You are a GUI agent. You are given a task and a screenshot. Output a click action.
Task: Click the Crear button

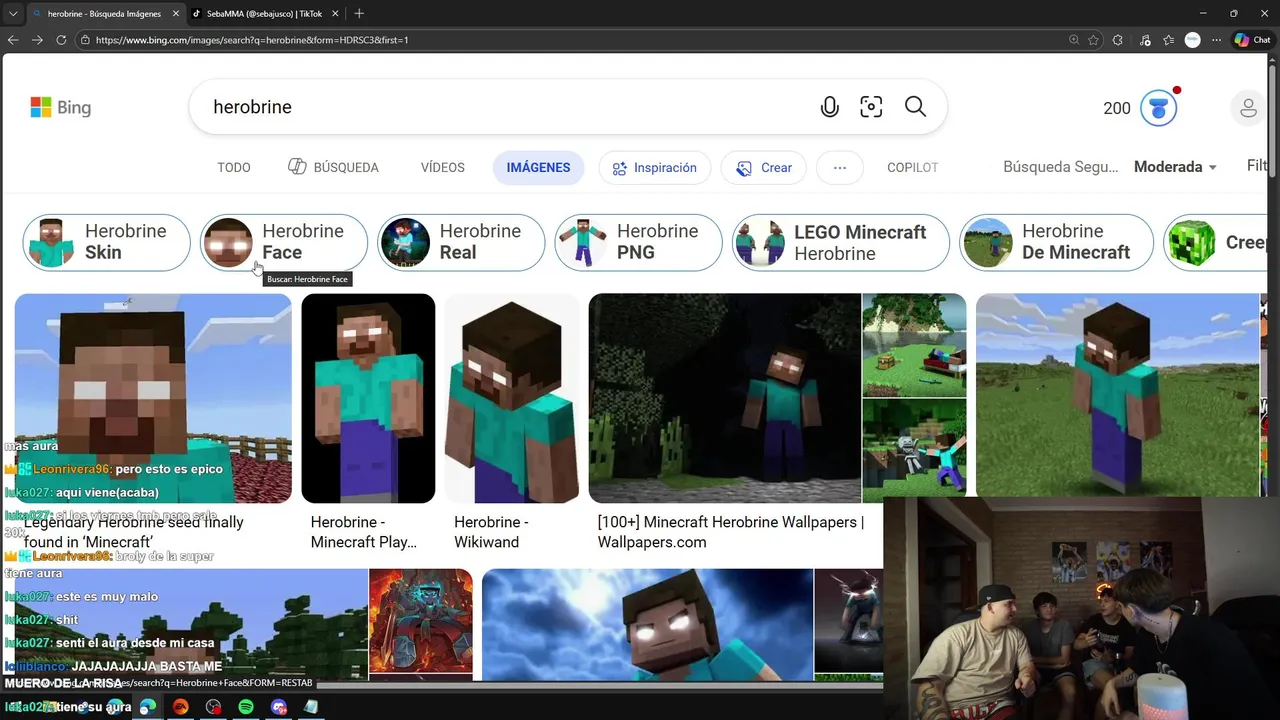point(763,168)
